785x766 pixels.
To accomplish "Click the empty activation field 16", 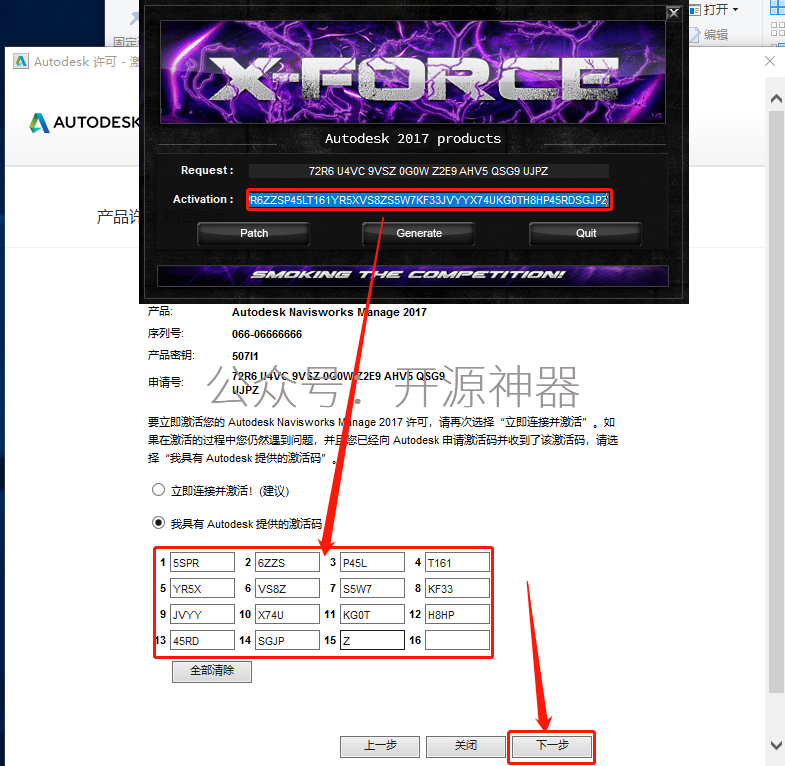I will point(457,640).
